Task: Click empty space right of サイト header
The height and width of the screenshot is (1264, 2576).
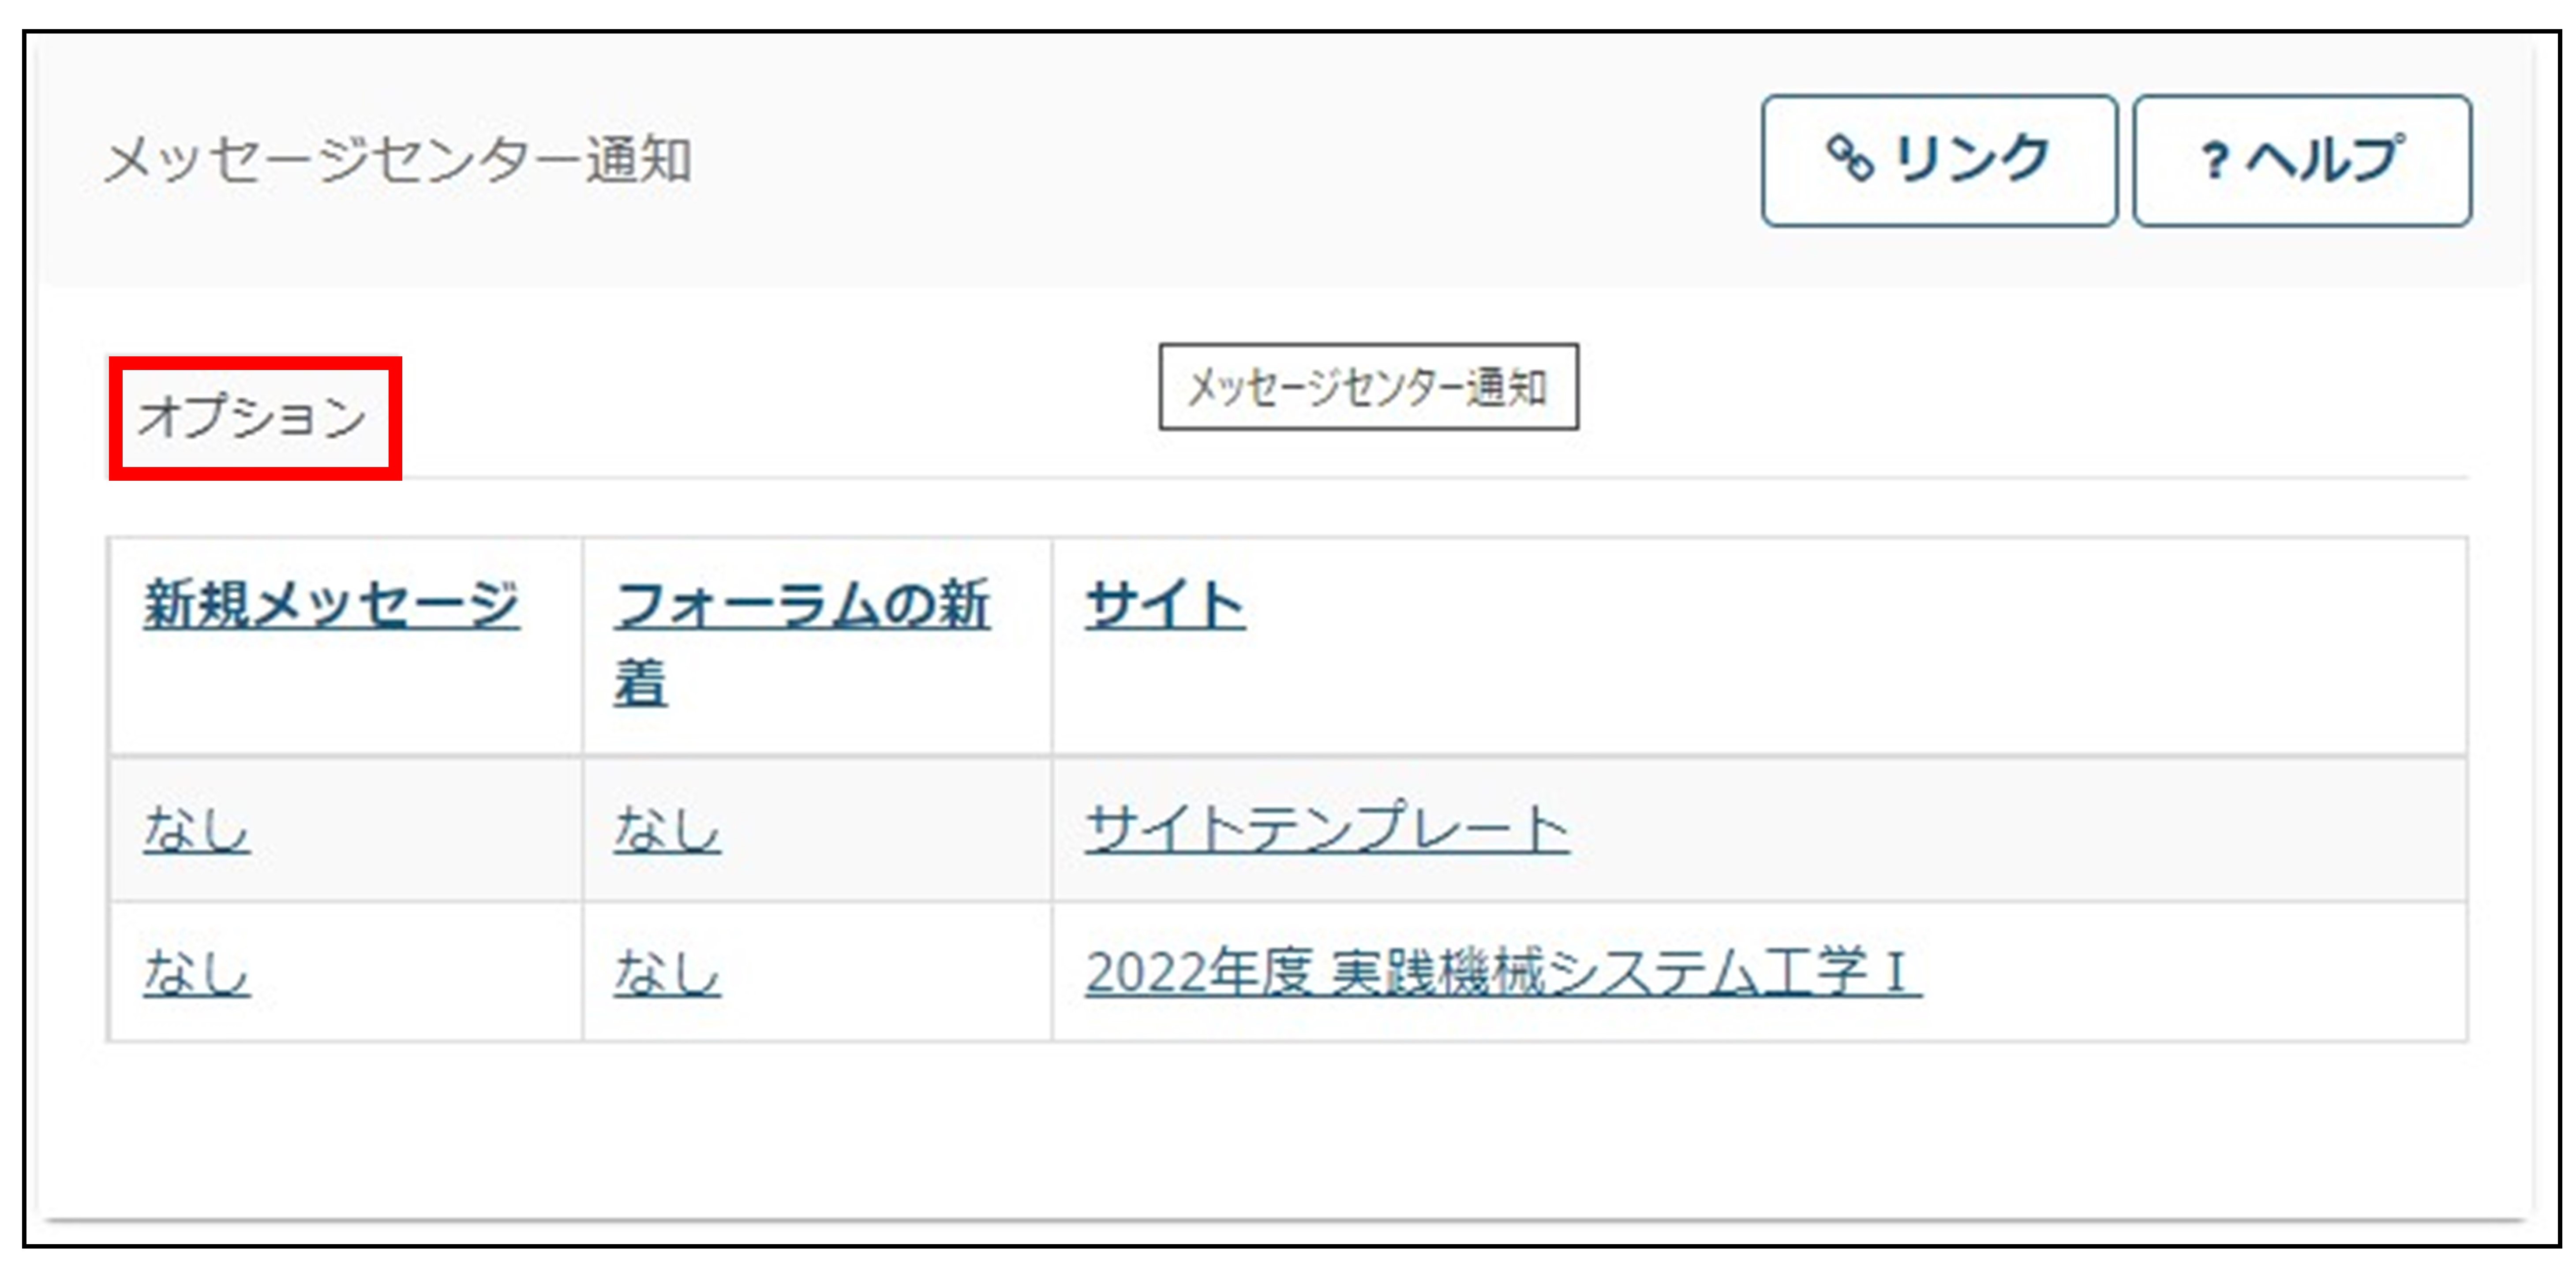Action: [1850, 645]
